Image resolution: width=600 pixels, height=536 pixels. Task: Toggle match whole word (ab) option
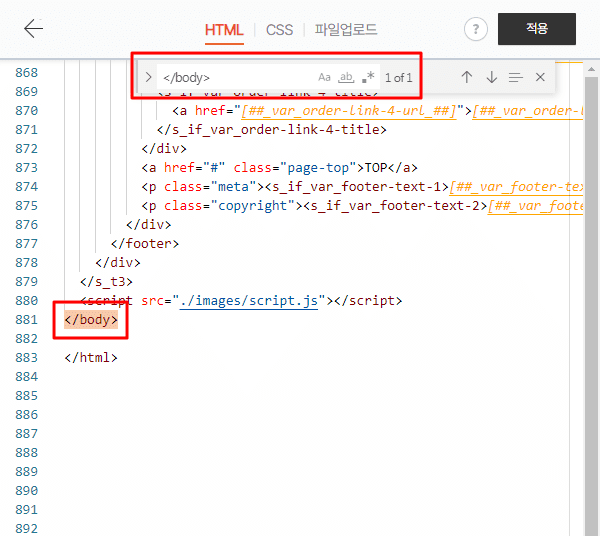point(346,77)
